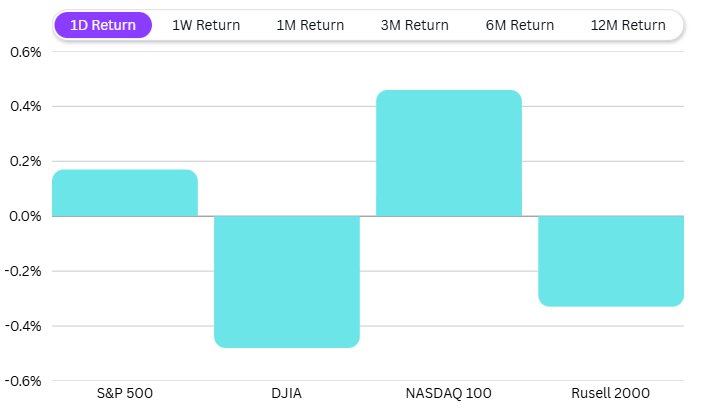Viewport: 702px width, 418px height.
Task: Click the DJIA negative bar
Action: point(287,281)
